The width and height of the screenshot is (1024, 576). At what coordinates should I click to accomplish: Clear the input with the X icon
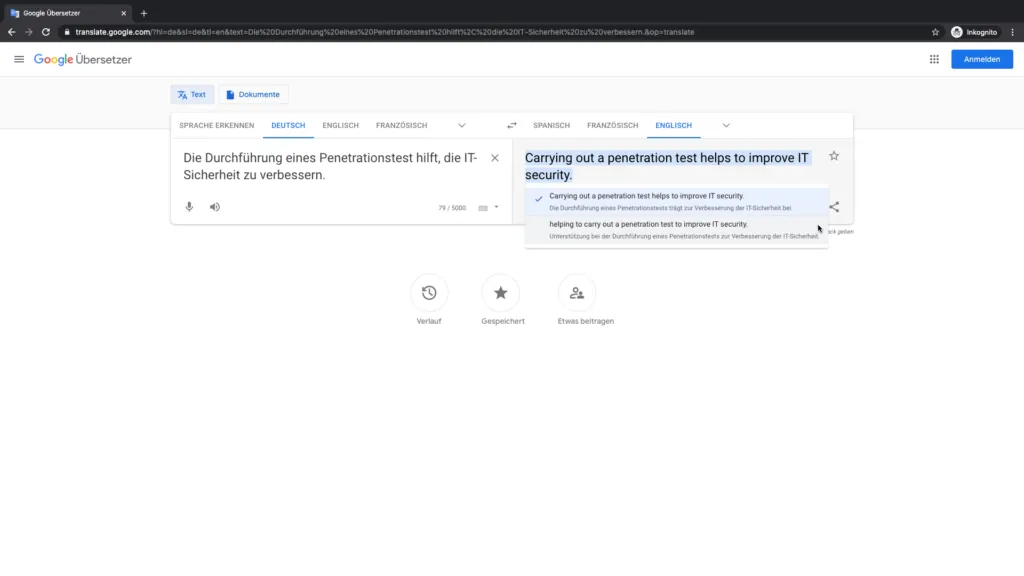[495, 157]
